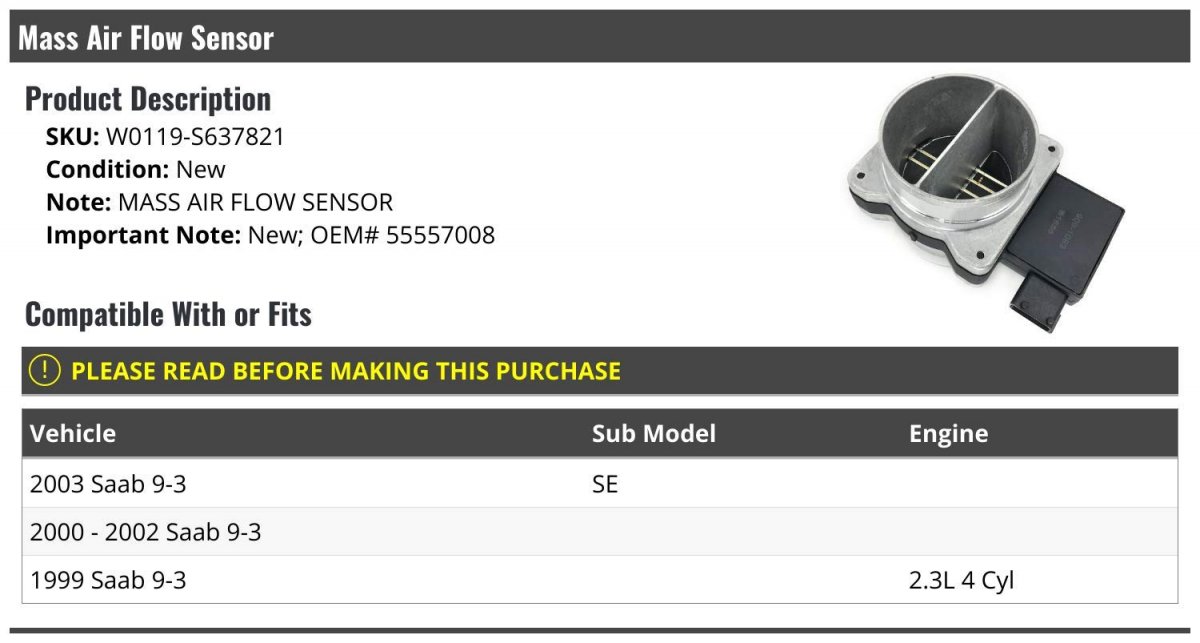This screenshot has width=1200, height=643.
Task: Click the Note: MASS AIR FLOW SENSOR line
Action: coord(219,202)
